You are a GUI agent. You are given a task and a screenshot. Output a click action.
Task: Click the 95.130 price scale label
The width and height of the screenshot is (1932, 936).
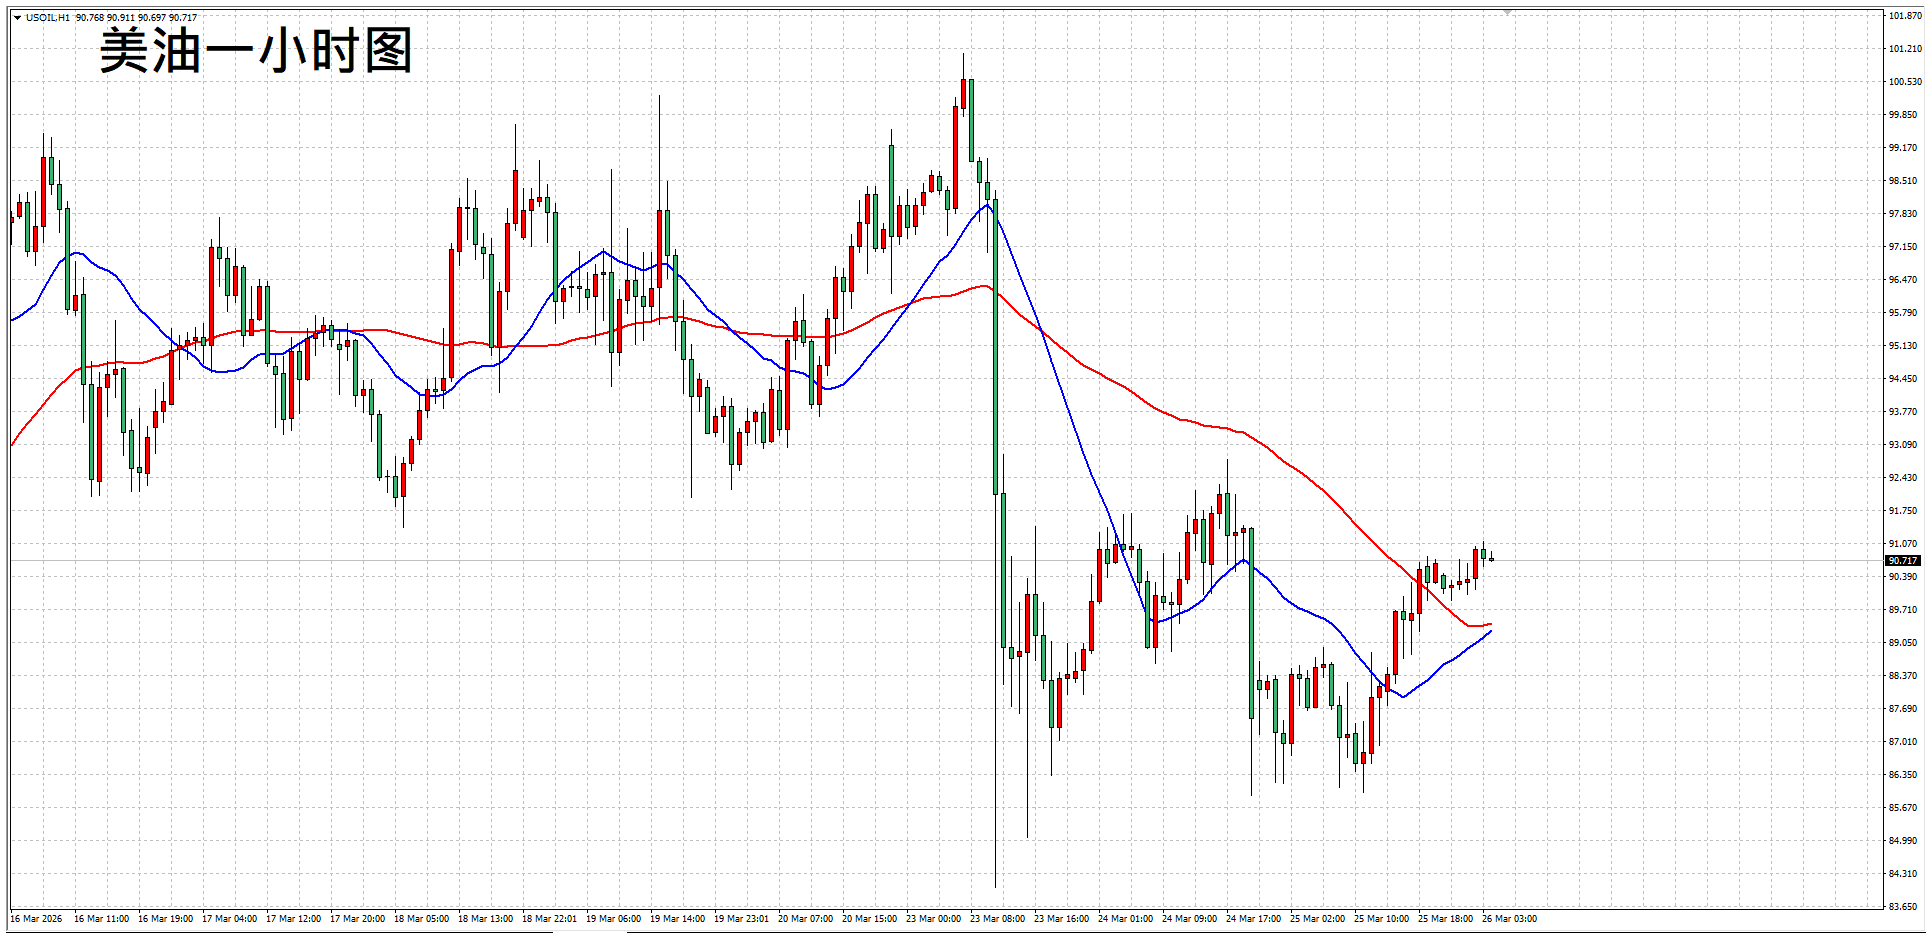1903,346
